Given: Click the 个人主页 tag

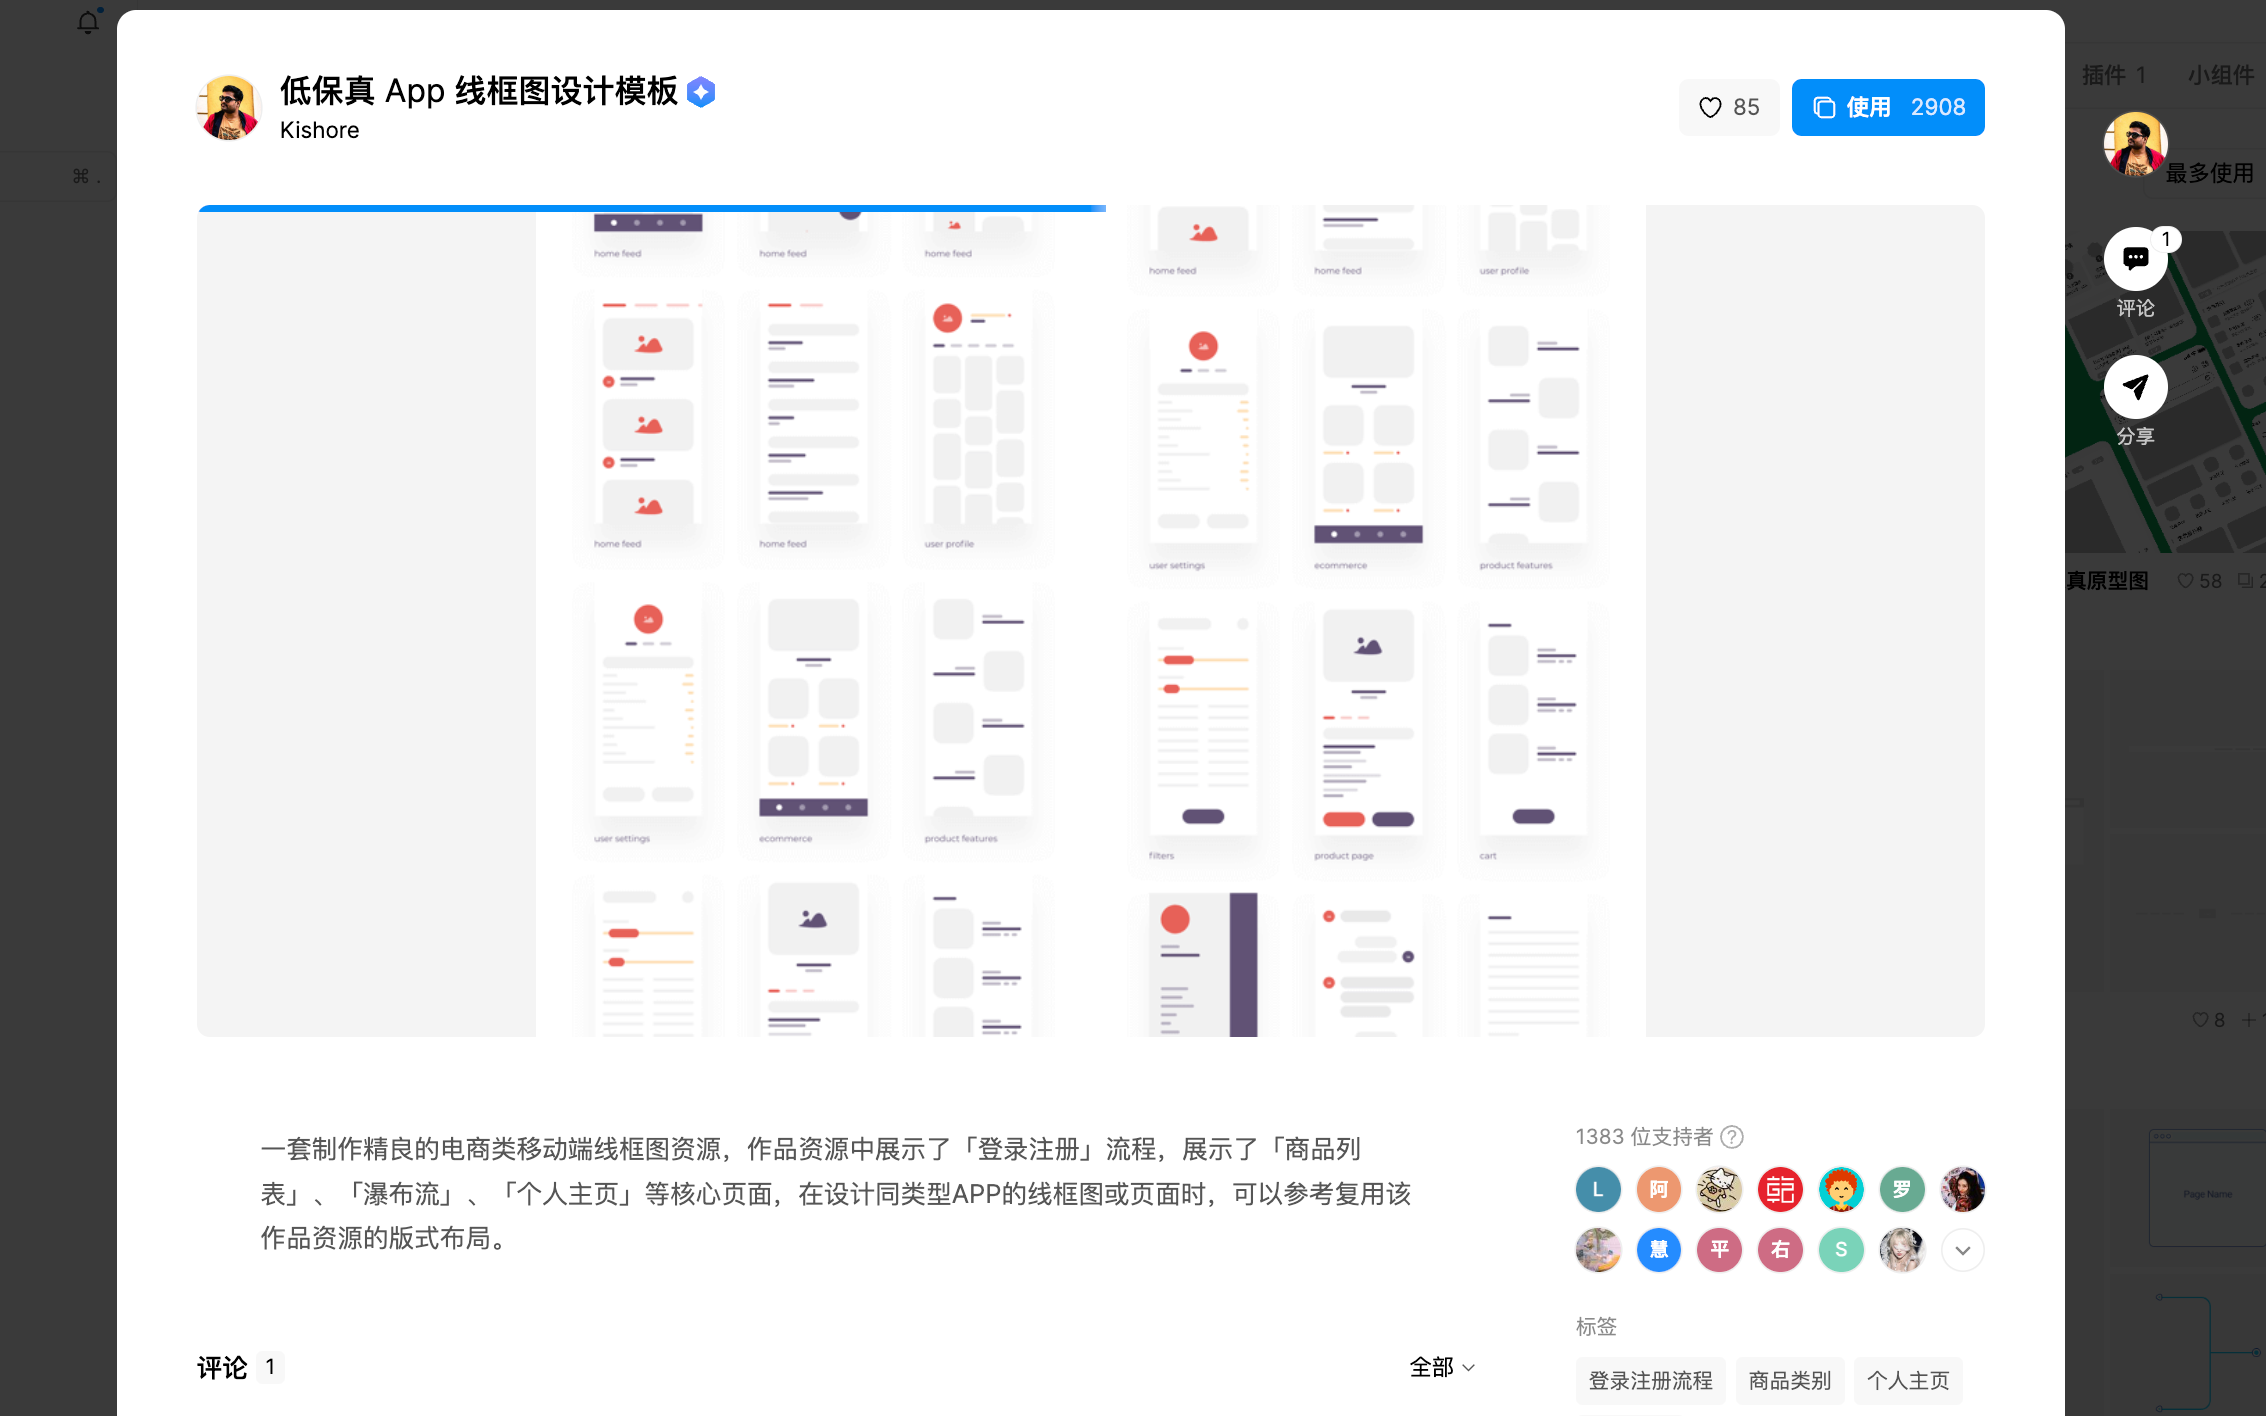Looking at the screenshot, I should [1907, 1381].
